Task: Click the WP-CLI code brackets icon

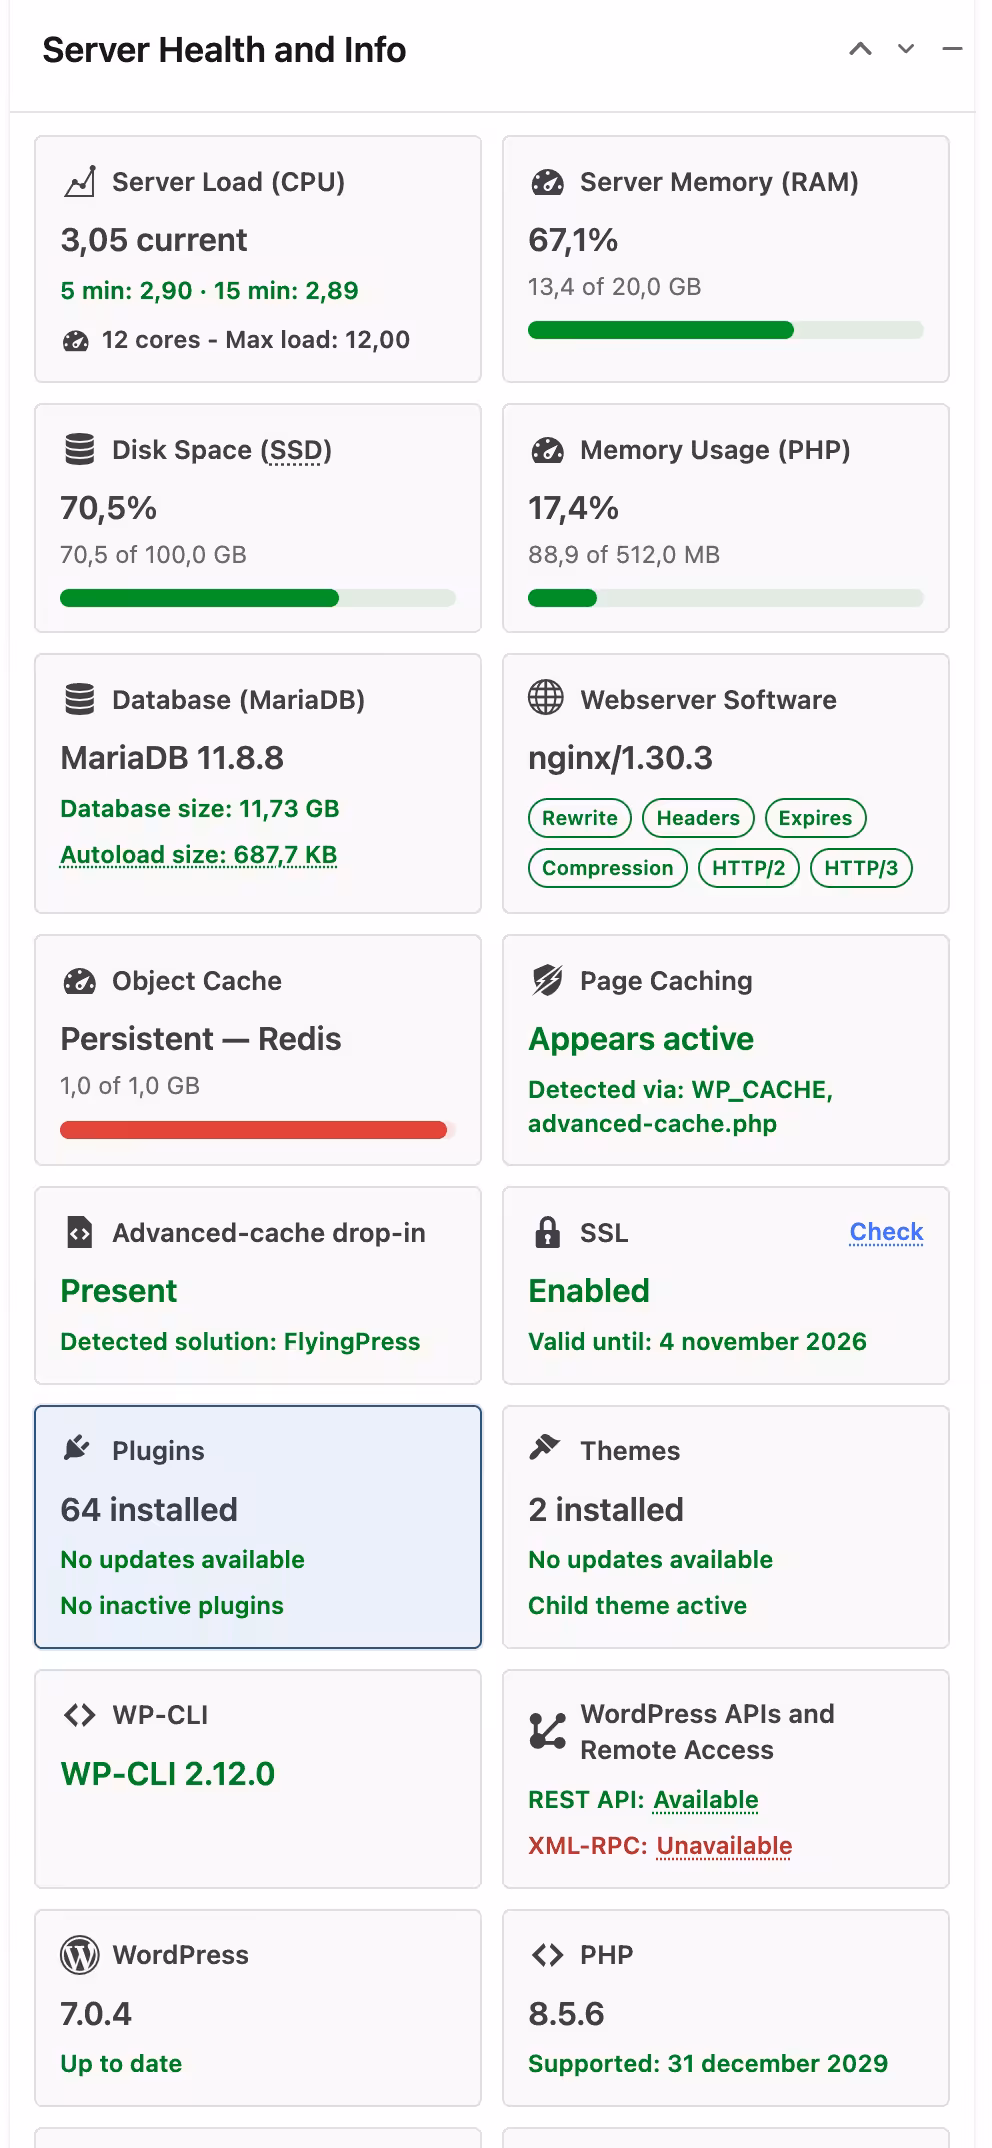Action: 80,1715
